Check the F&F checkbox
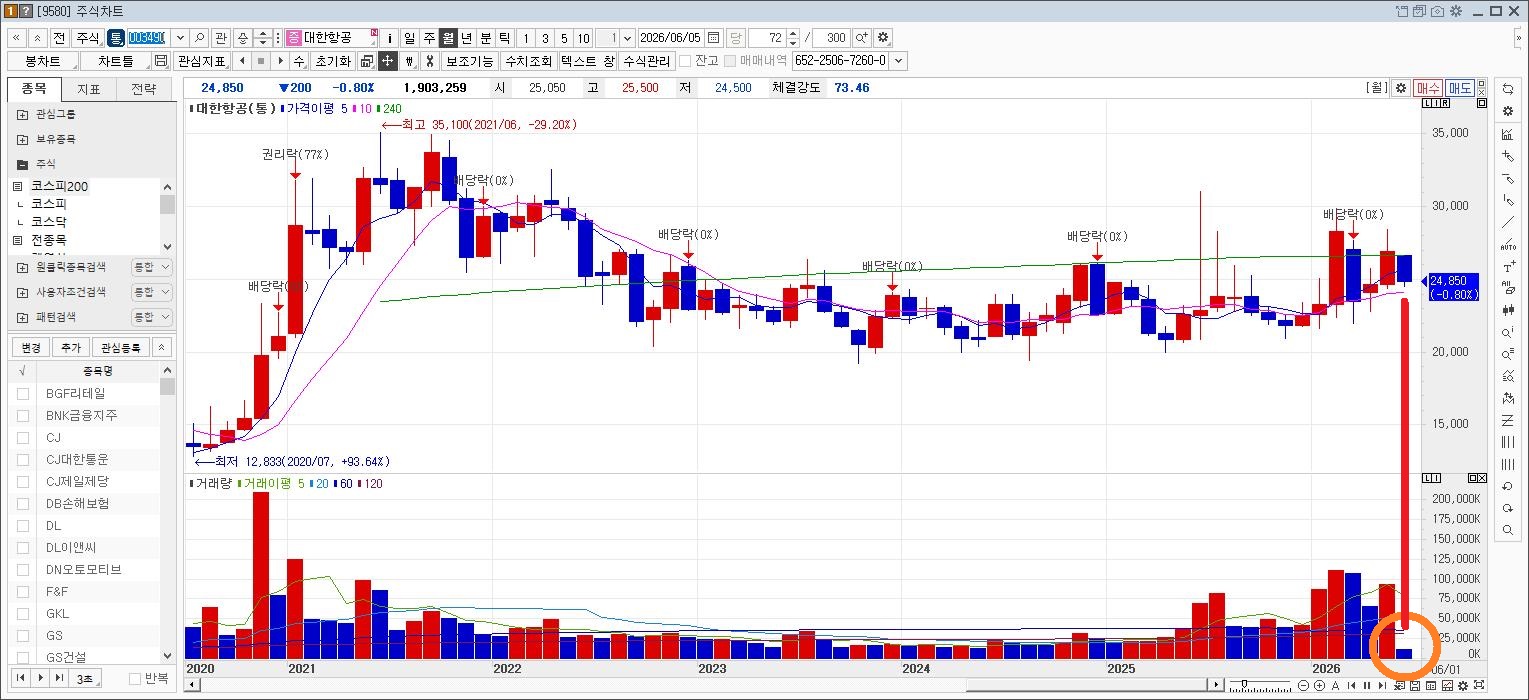This screenshot has height=700, width=1529. coord(23,591)
